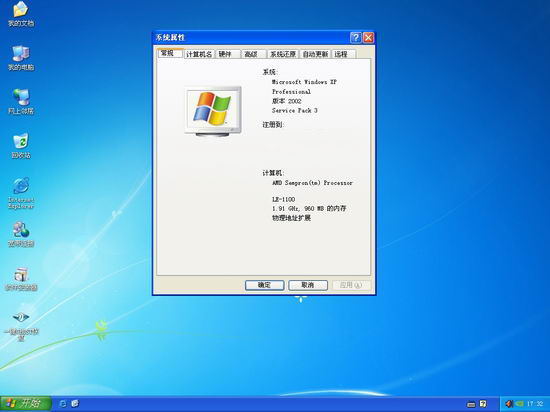Screen dimensions: 550x412
Task: Close the 系统属性 dialog
Action: pos(368,38)
